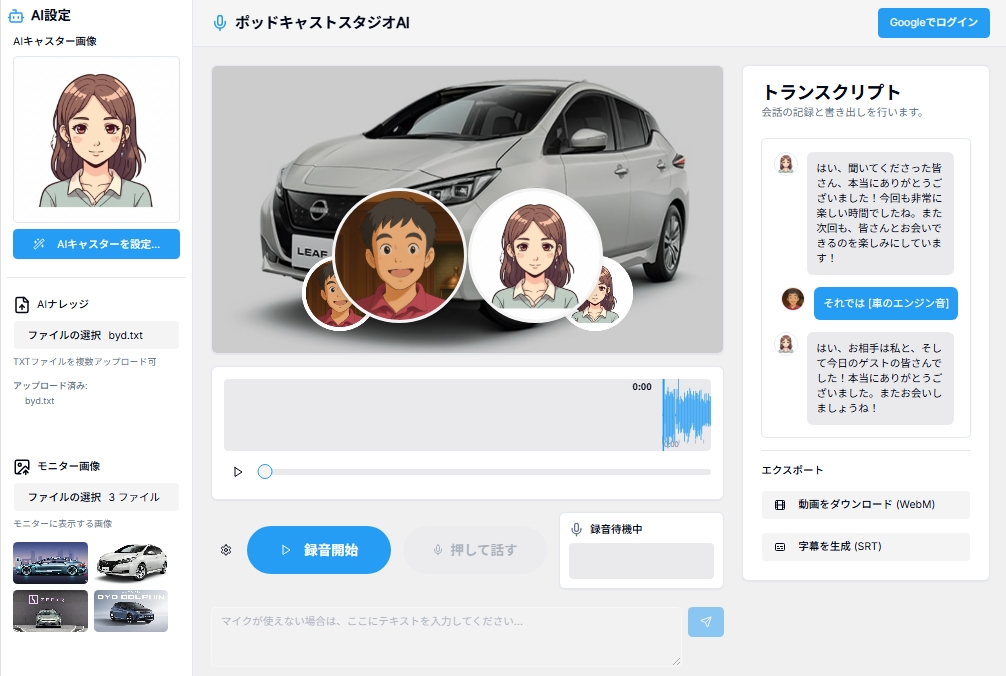Viewport: 1006px width, 676px height.
Task: Click the microphone icon beside ポッドキャストスタジオAI
Action: click(x=219, y=23)
